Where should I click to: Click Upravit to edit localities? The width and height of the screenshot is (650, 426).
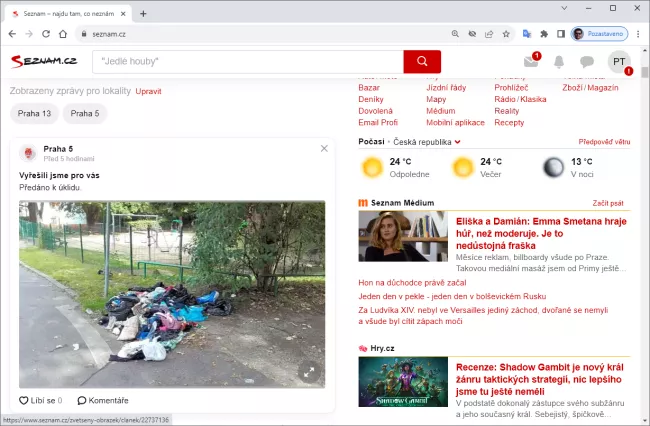148,92
